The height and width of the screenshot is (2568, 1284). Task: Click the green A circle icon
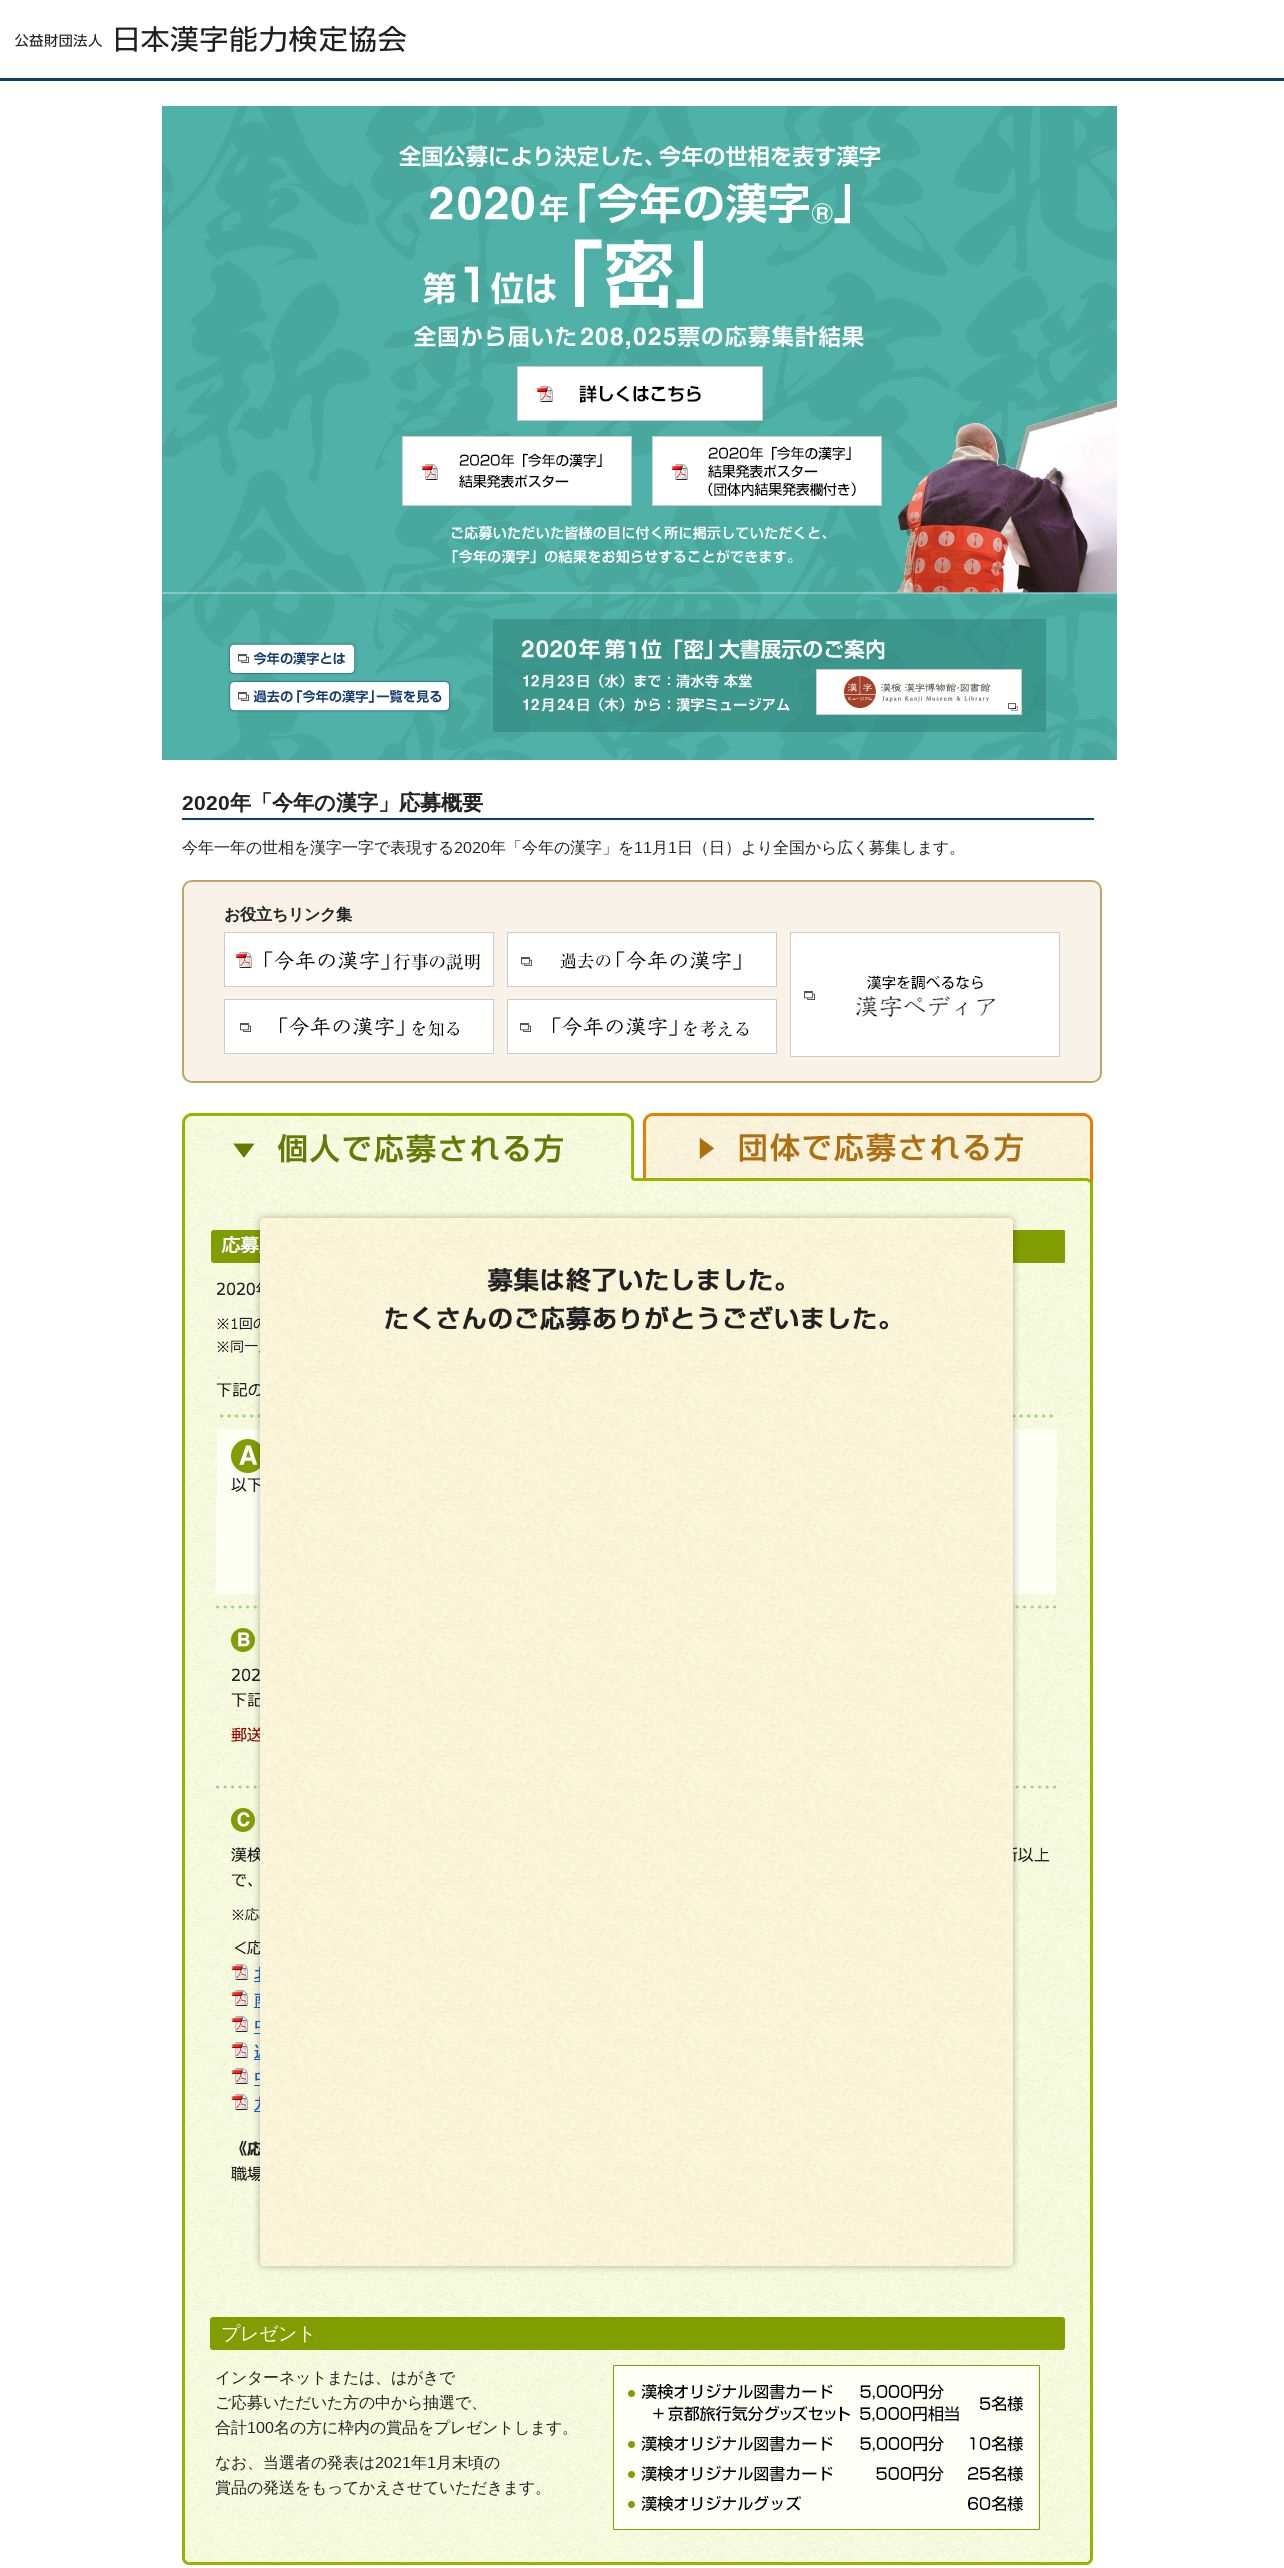pyautogui.click(x=246, y=1455)
